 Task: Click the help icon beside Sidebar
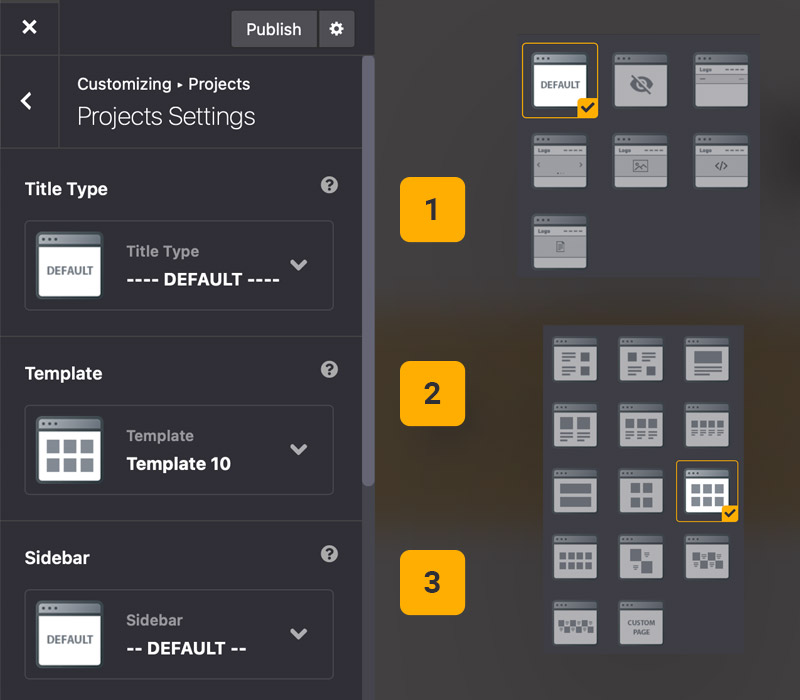coord(329,554)
